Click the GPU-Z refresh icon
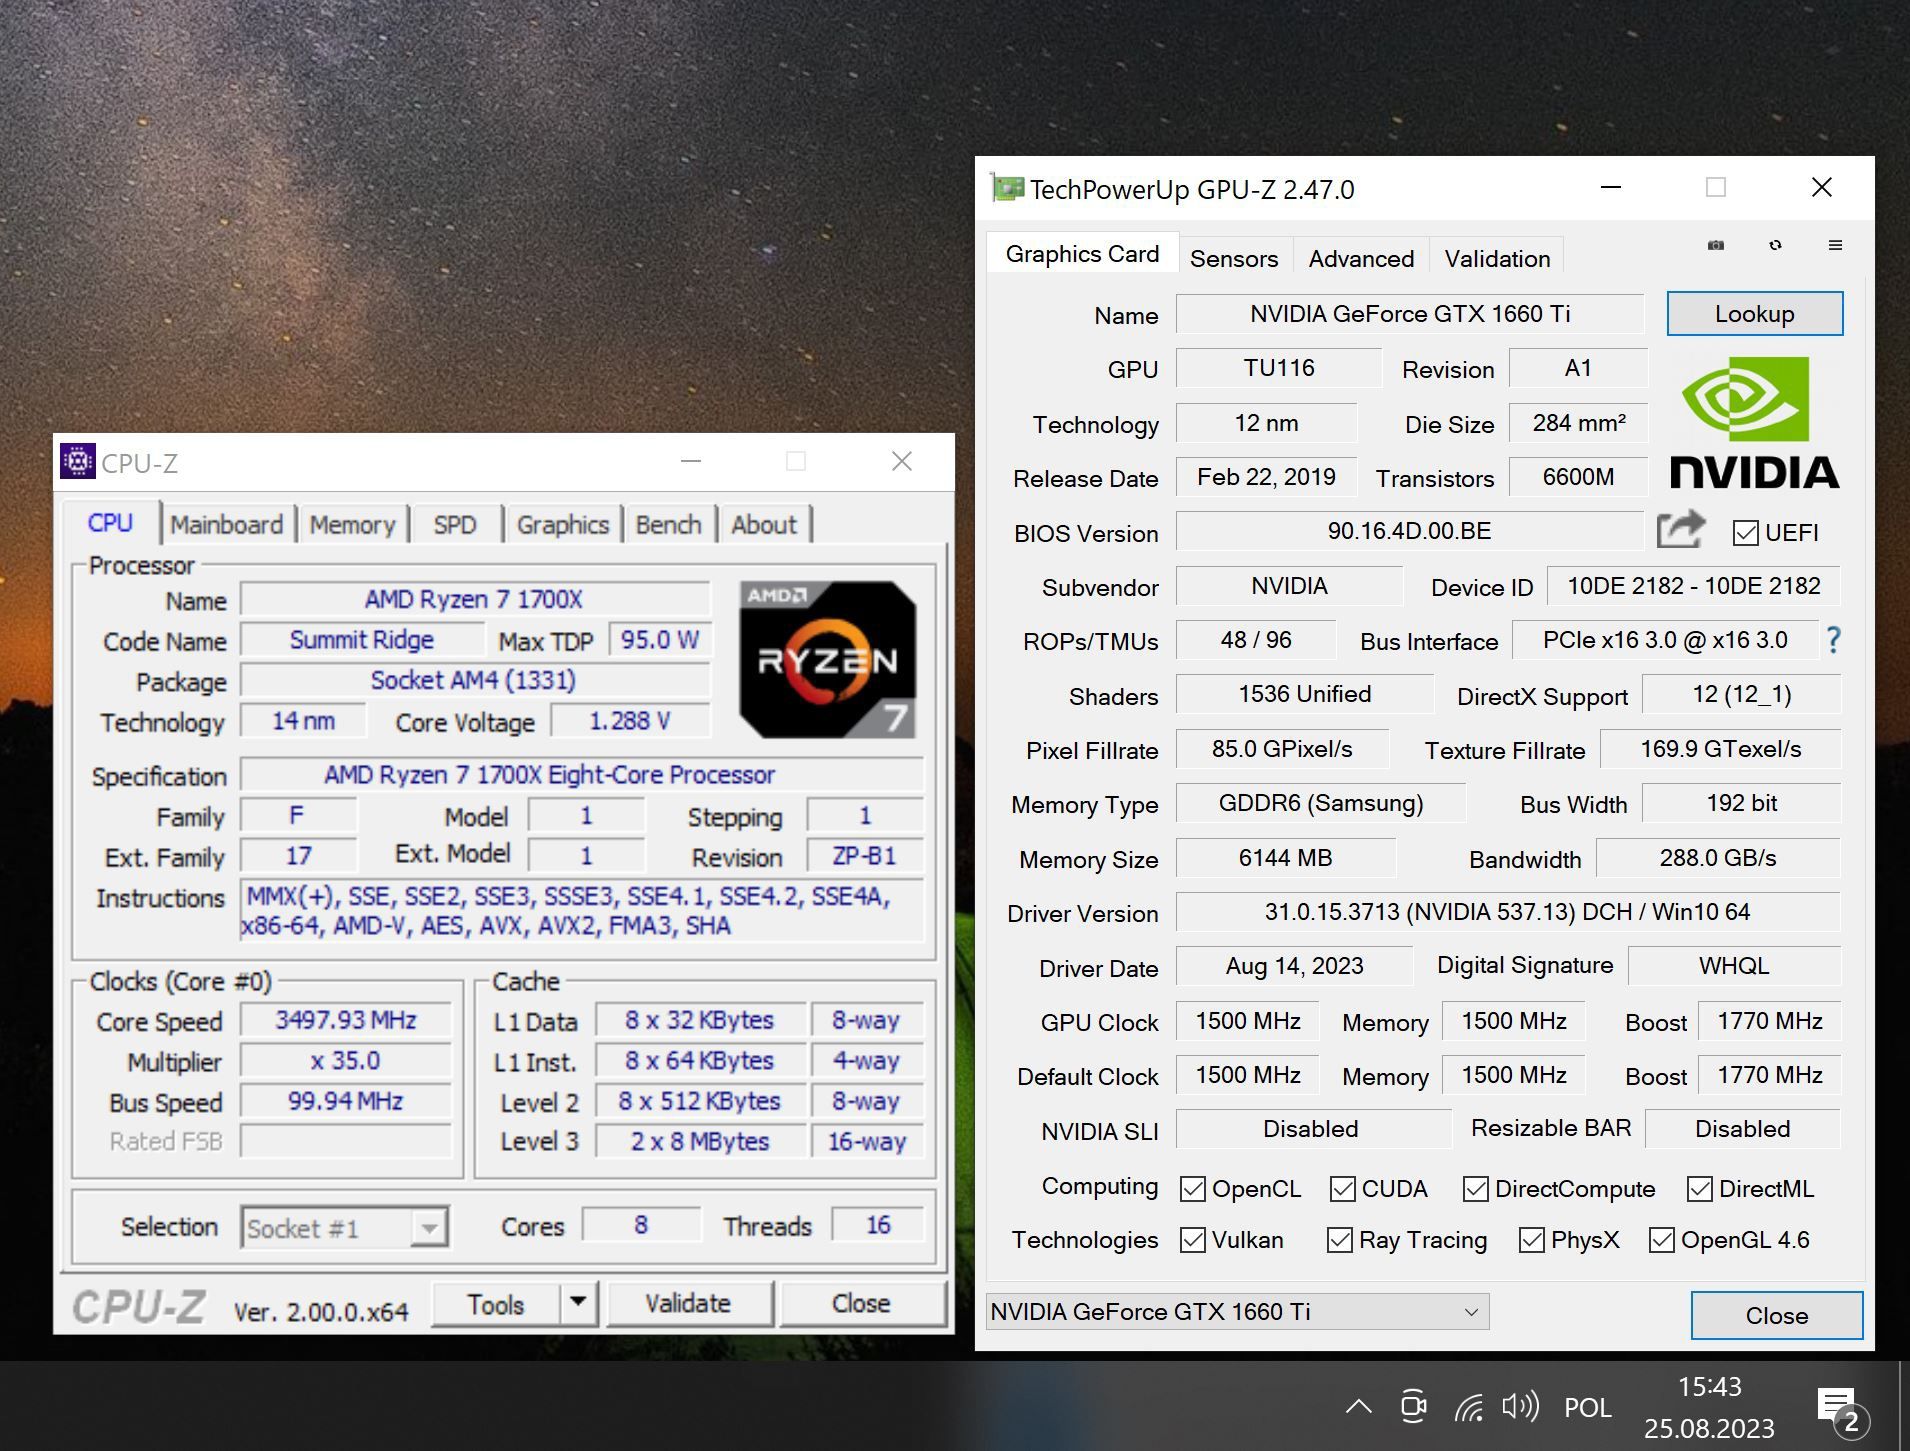The image size is (1910, 1451). tap(1775, 245)
